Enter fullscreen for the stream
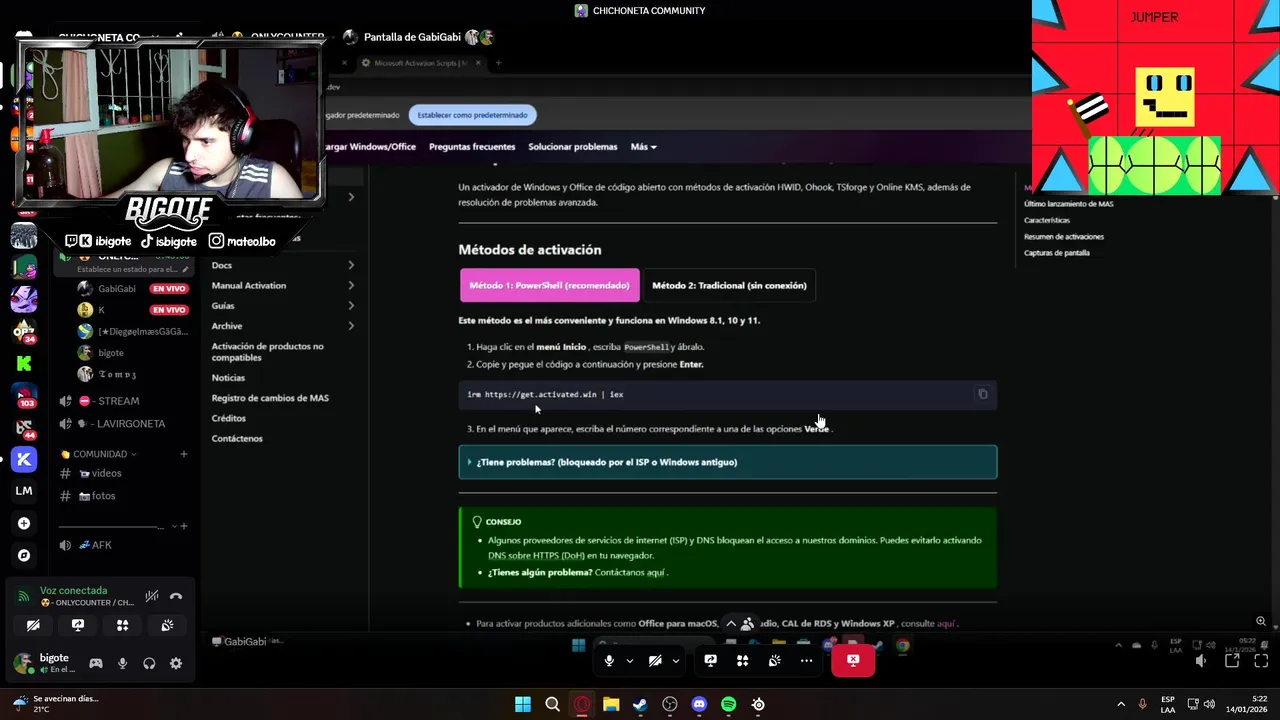The width and height of the screenshot is (1280, 720). tap(1262, 661)
